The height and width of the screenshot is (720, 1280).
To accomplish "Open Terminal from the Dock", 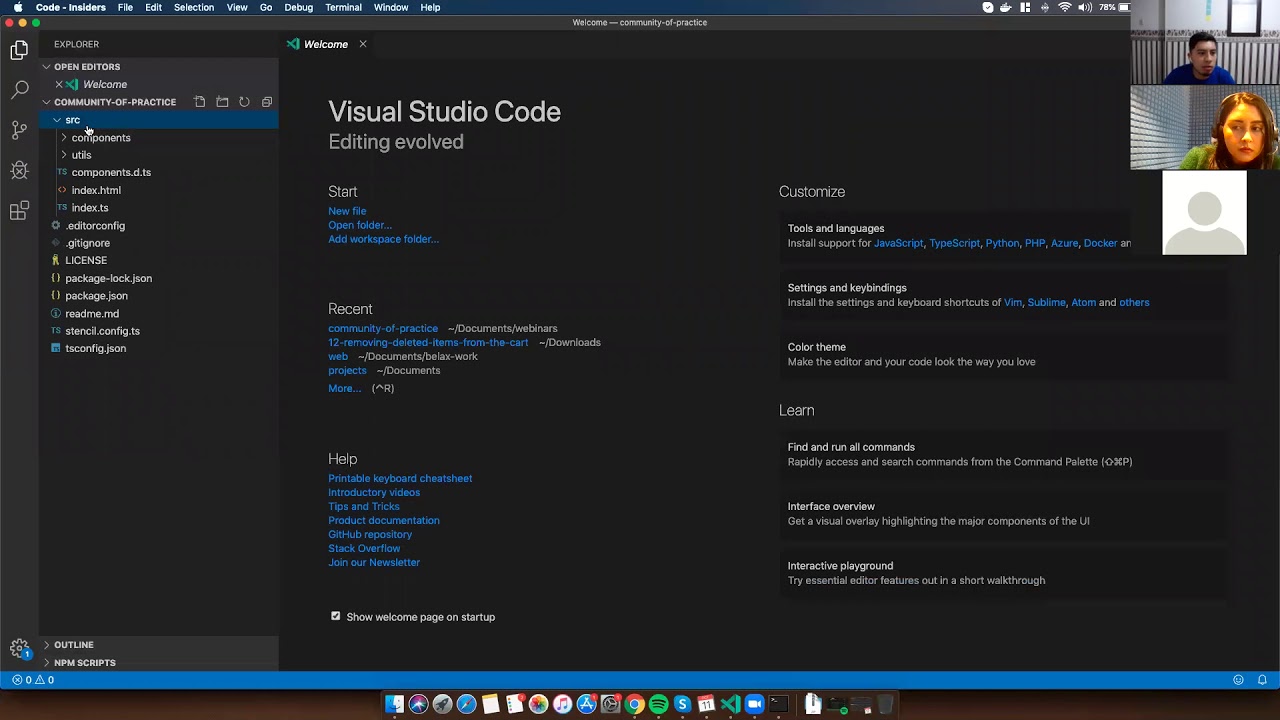I will (x=778, y=704).
